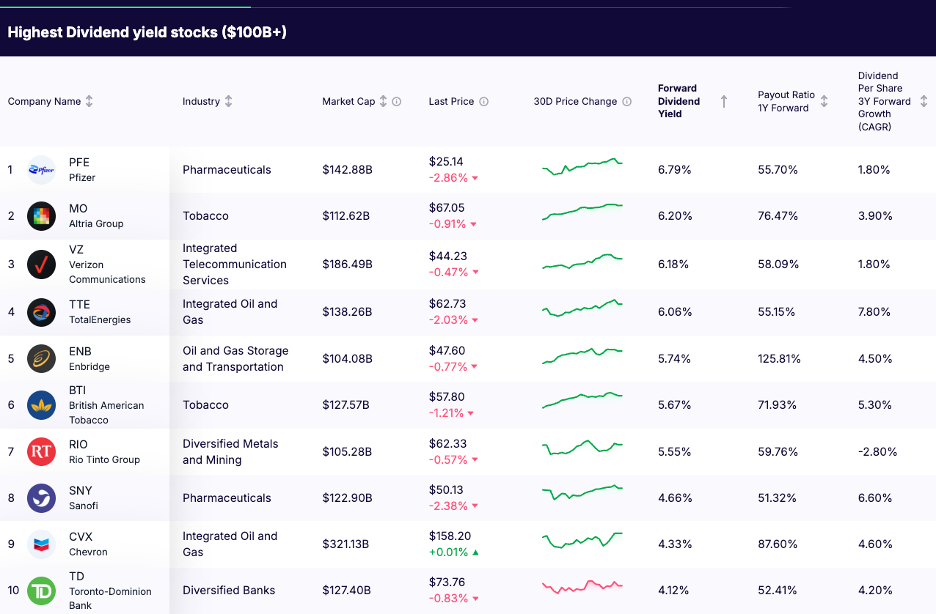
Task: Click the 6.79% dividend yield cell
Action: (675, 170)
